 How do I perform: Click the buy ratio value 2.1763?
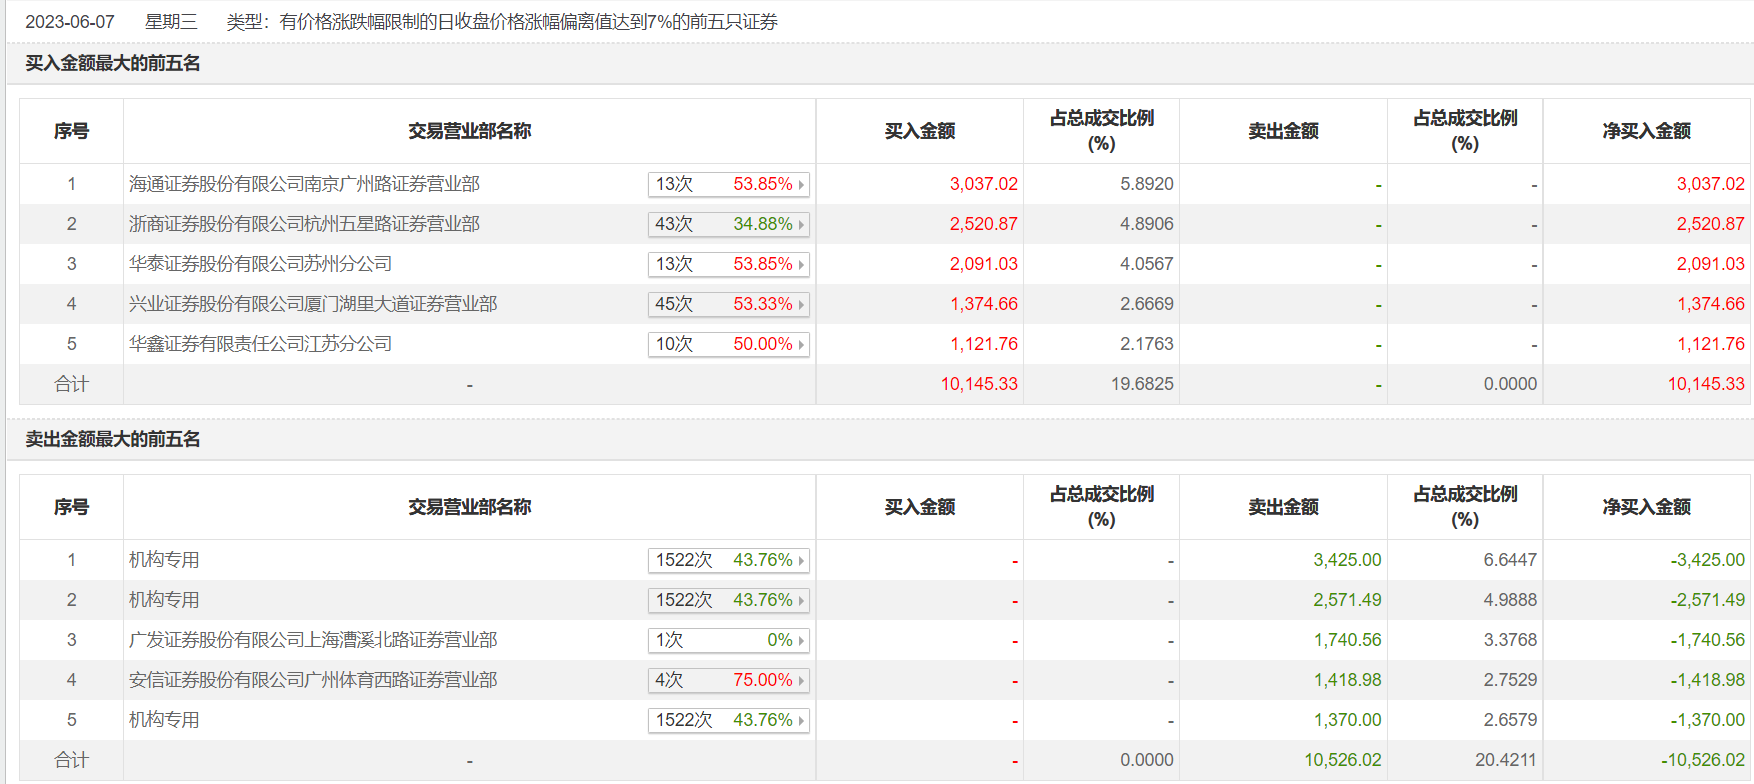[1147, 344]
